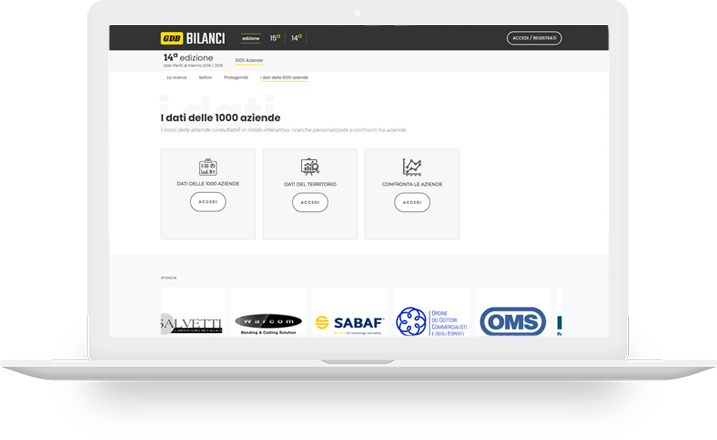The width and height of the screenshot is (717, 440).
Task: Open the Salvetti sponsor logo
Action: coord(193,320)
